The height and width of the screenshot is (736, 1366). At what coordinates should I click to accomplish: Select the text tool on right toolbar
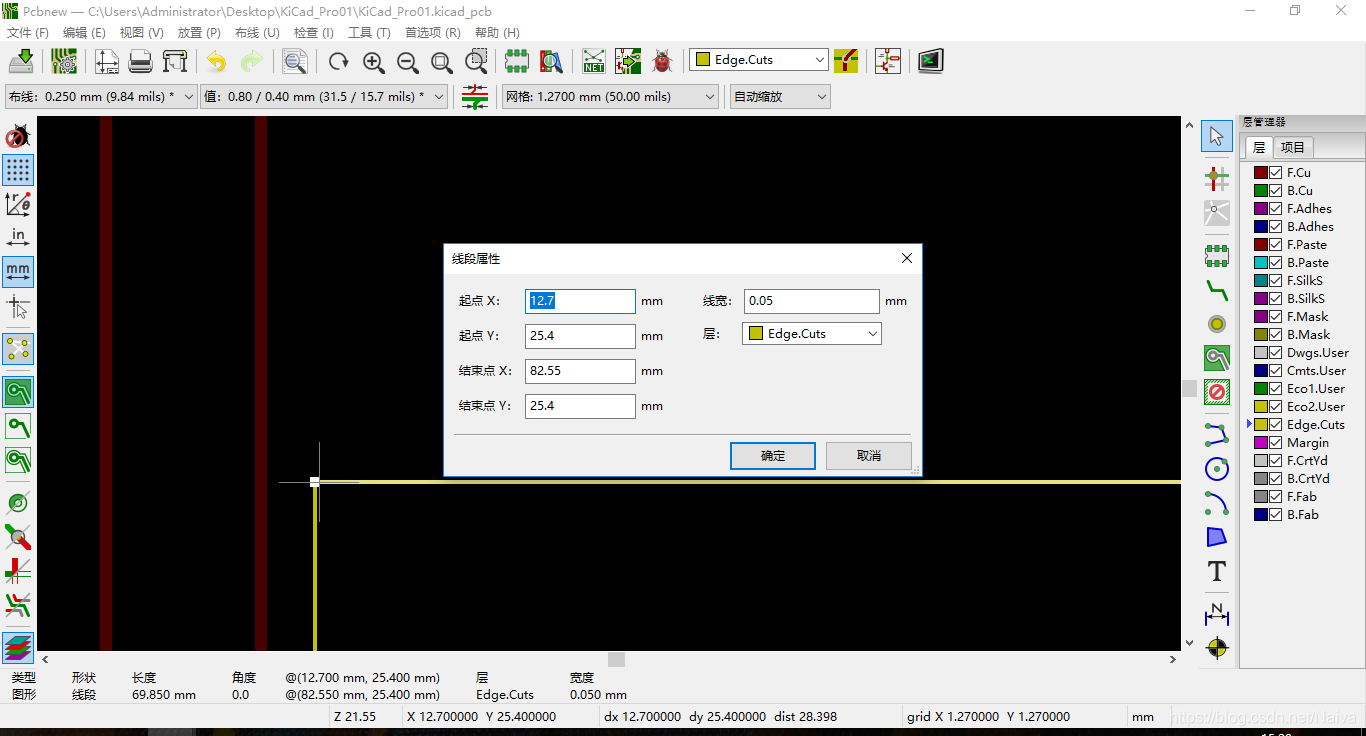pyautogui.click(x=1216, y=571)
